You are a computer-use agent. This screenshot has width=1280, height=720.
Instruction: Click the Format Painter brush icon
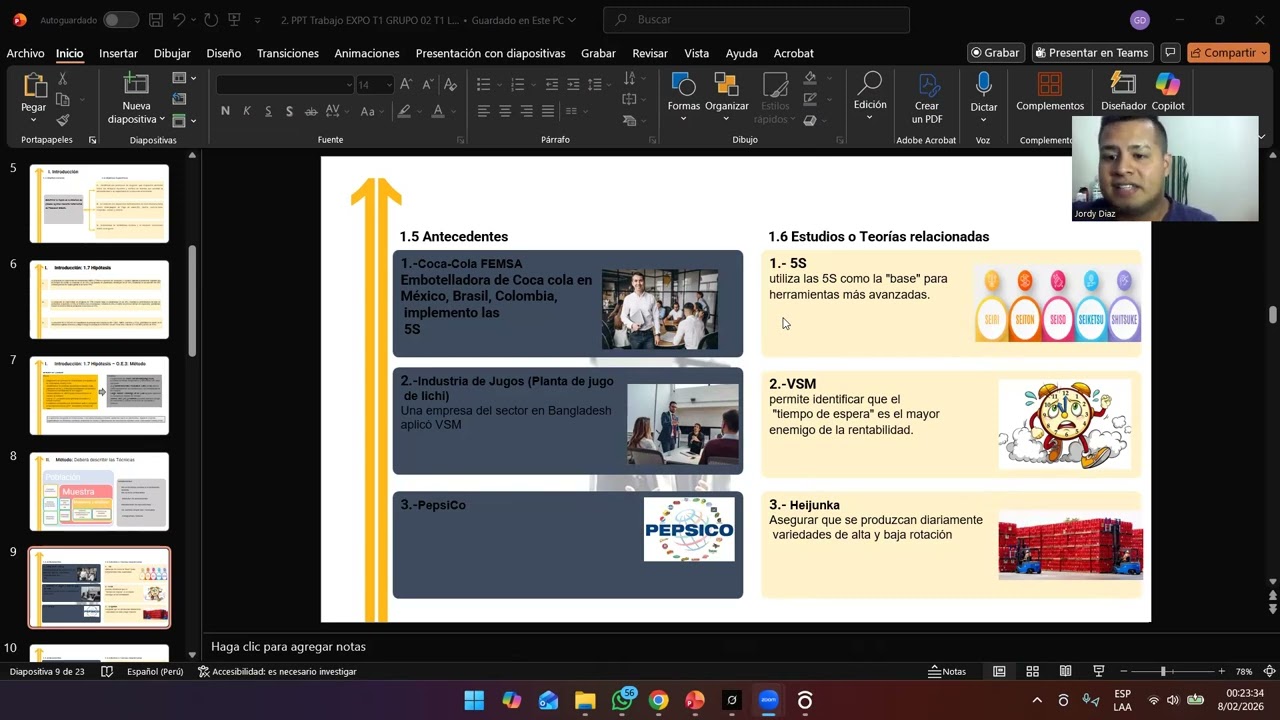click(62, 120)
